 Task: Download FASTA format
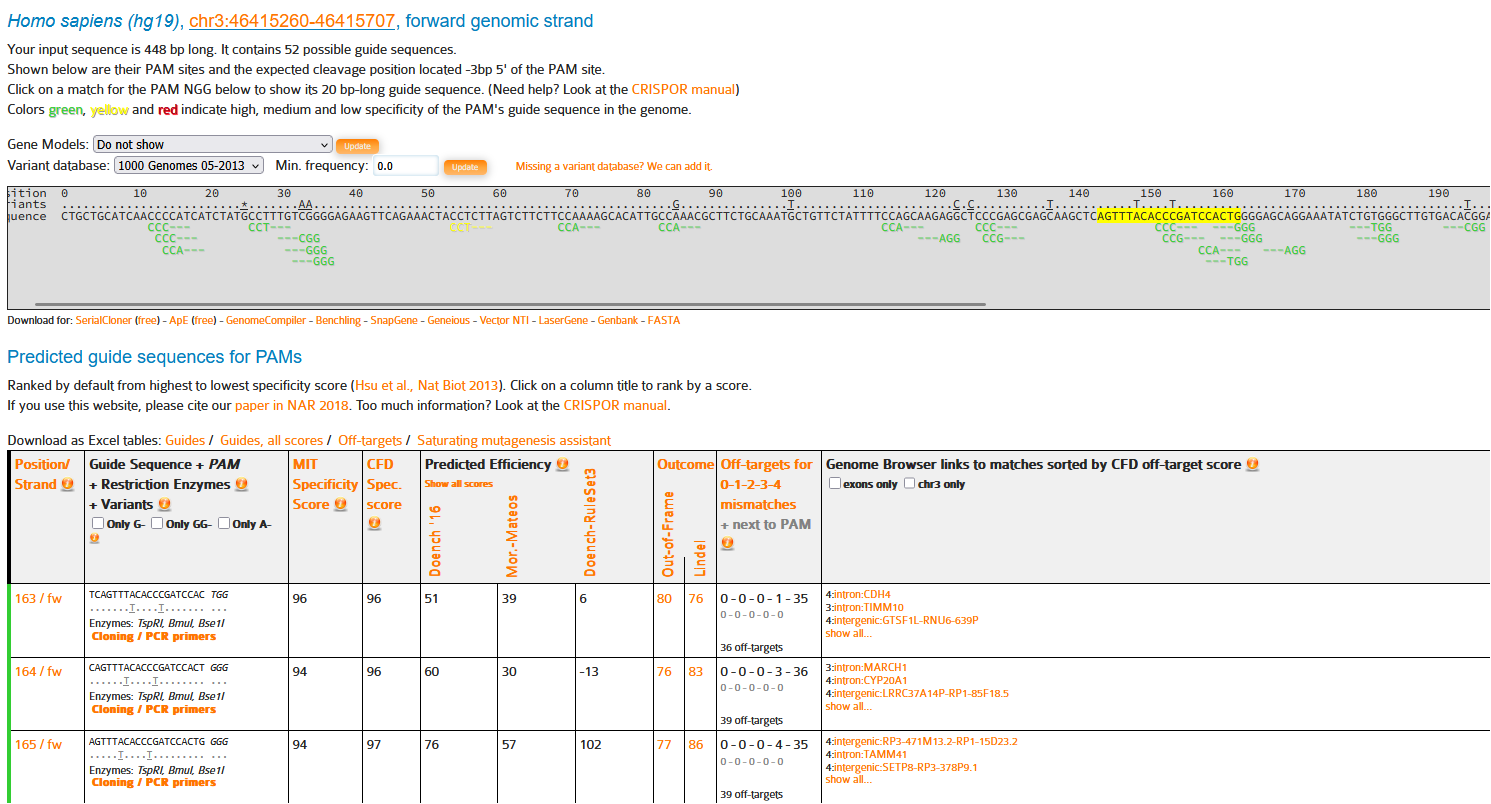[664, 320]
